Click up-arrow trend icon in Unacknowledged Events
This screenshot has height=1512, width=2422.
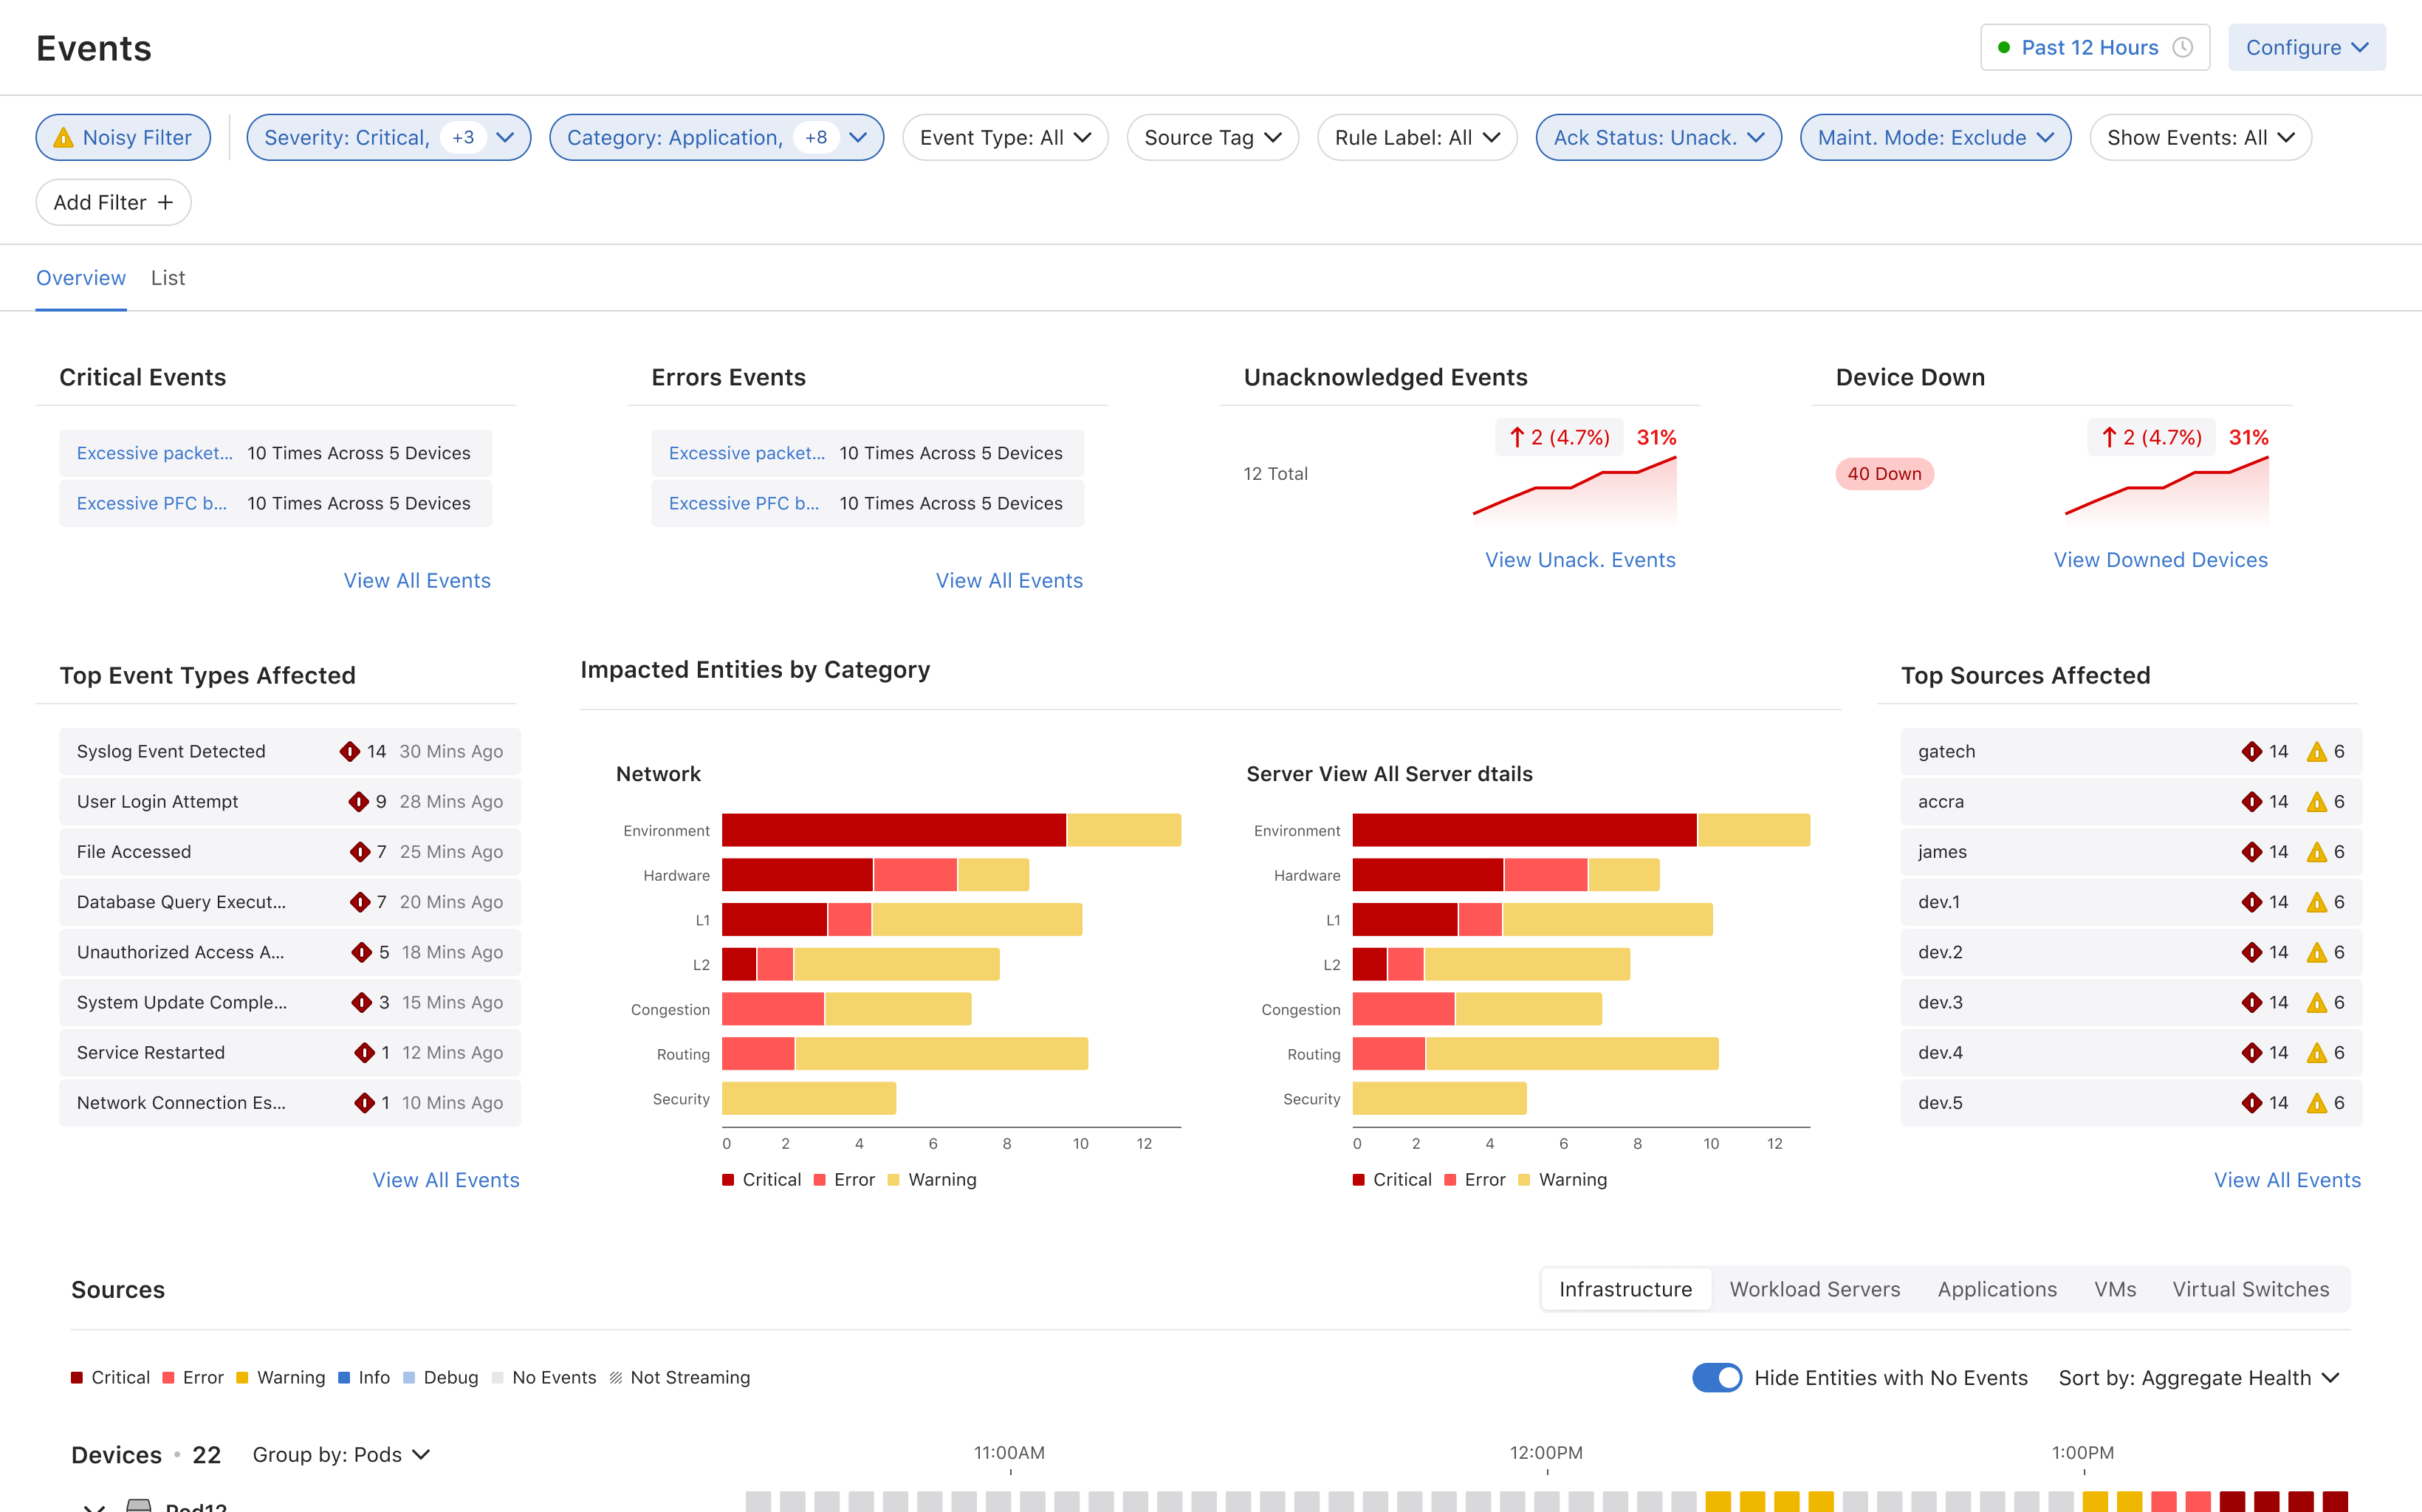pyautogui.click(x=1516, y=437)
